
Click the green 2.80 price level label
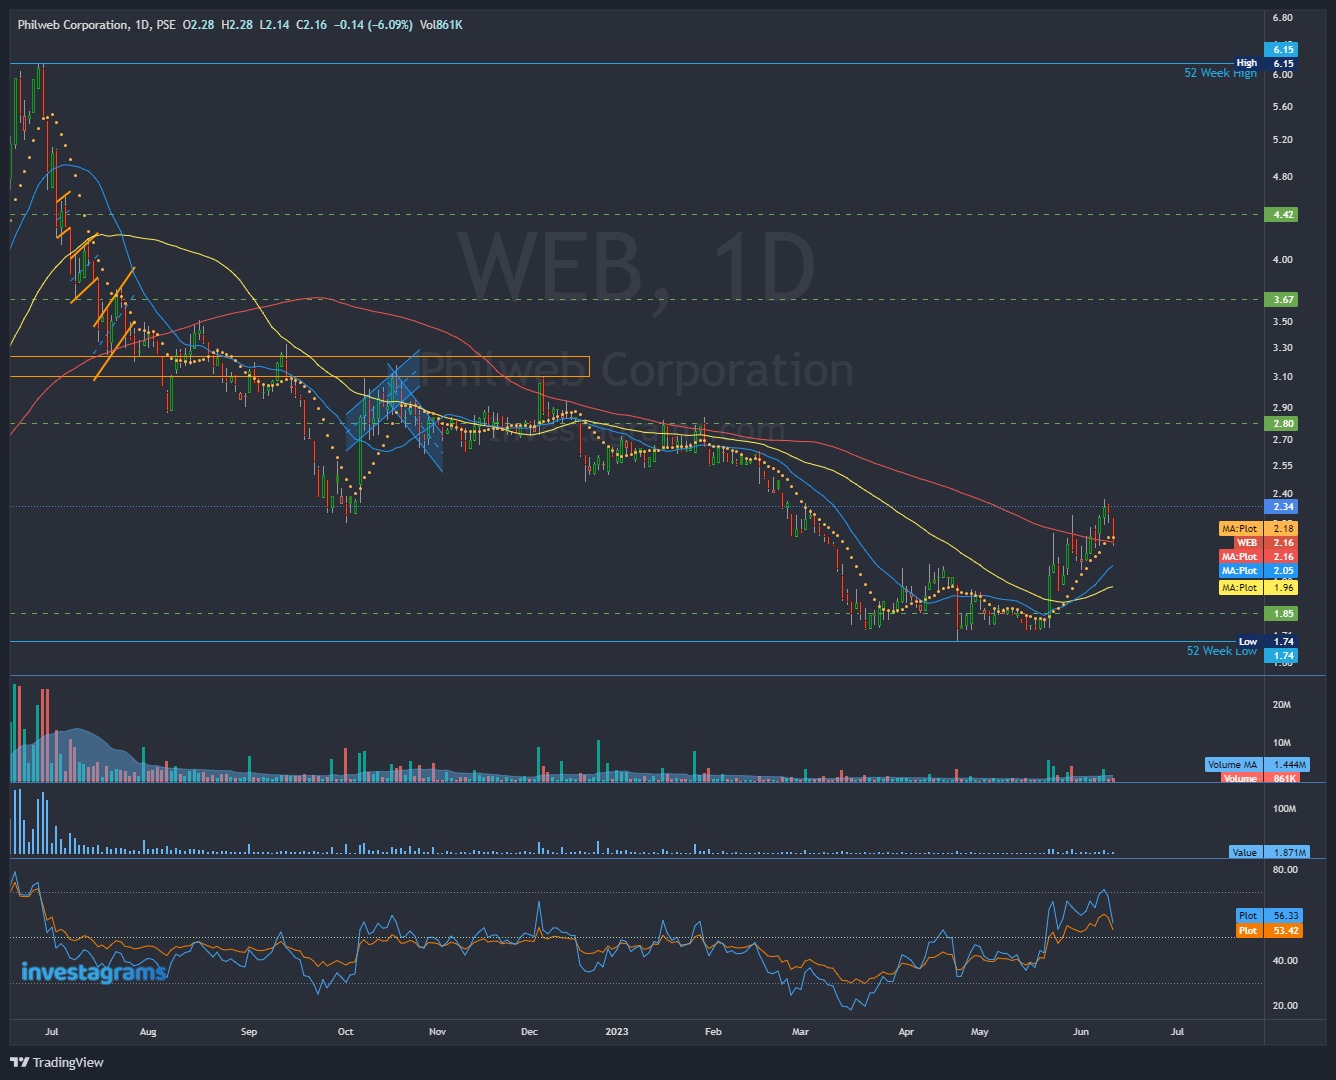point(1283,423)
